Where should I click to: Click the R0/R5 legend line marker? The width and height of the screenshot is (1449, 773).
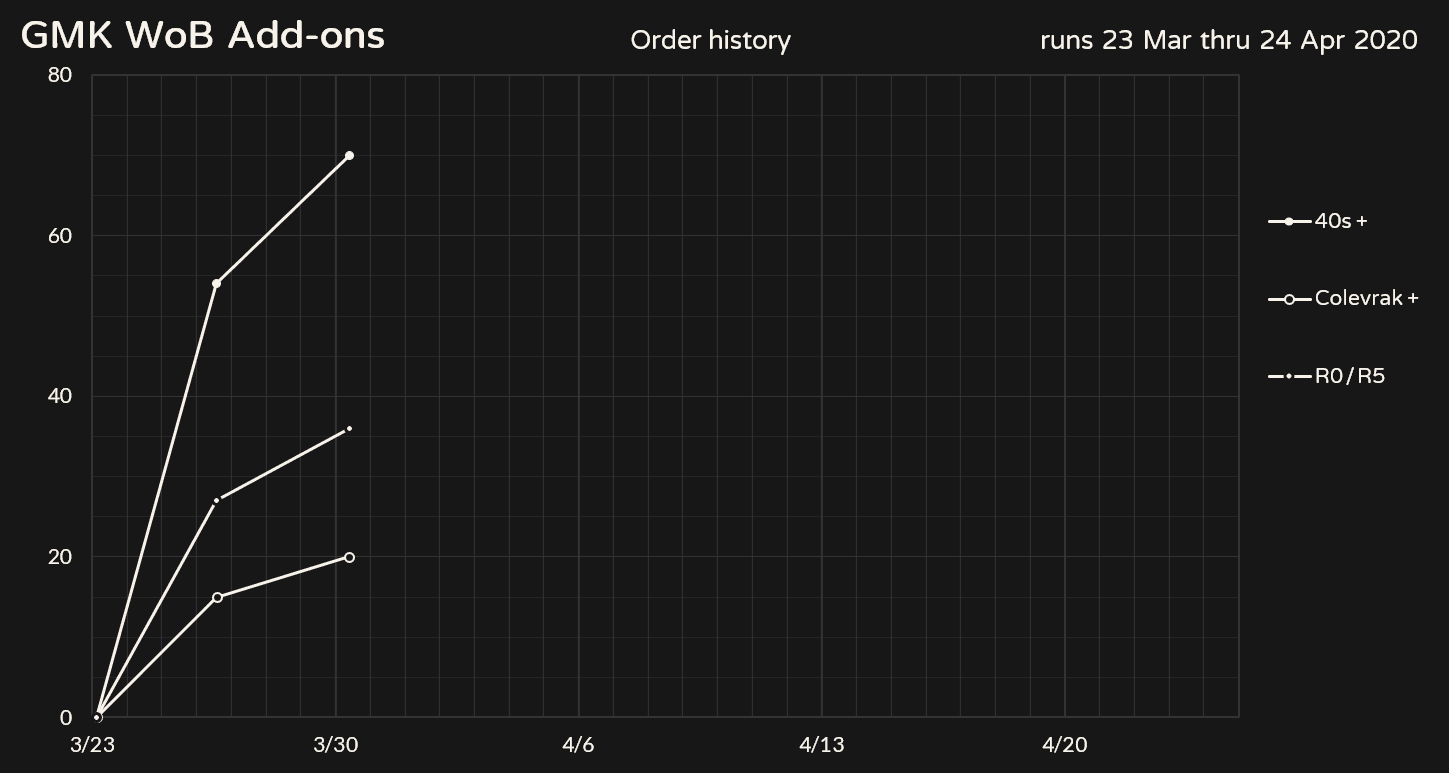1289,377
